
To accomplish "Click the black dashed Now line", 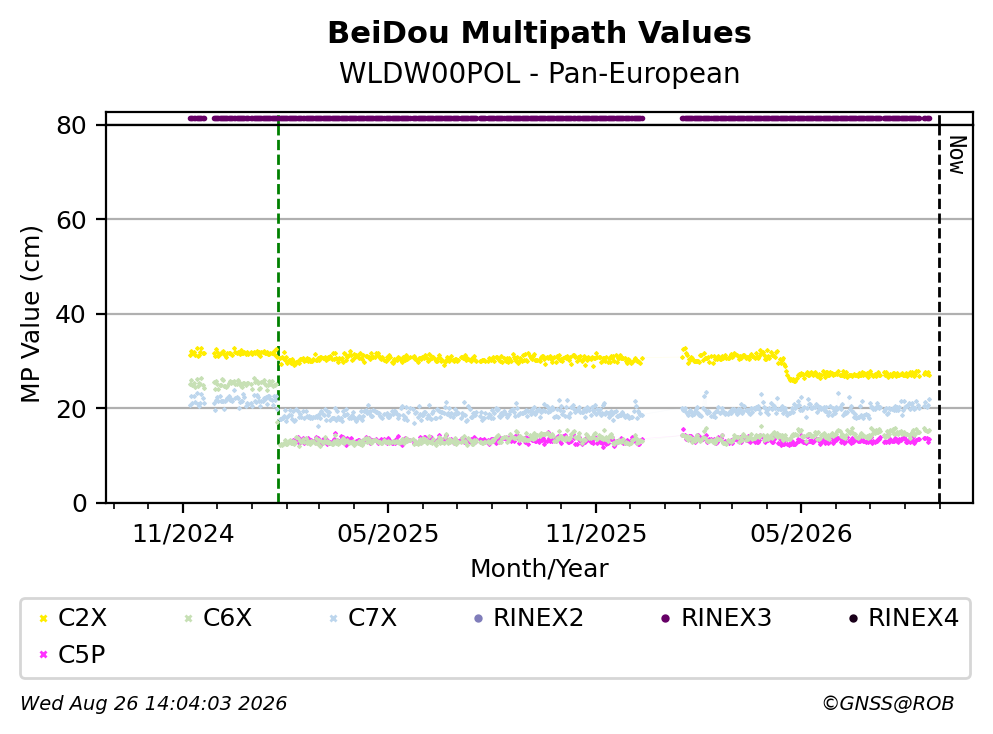I will (939, 308).
